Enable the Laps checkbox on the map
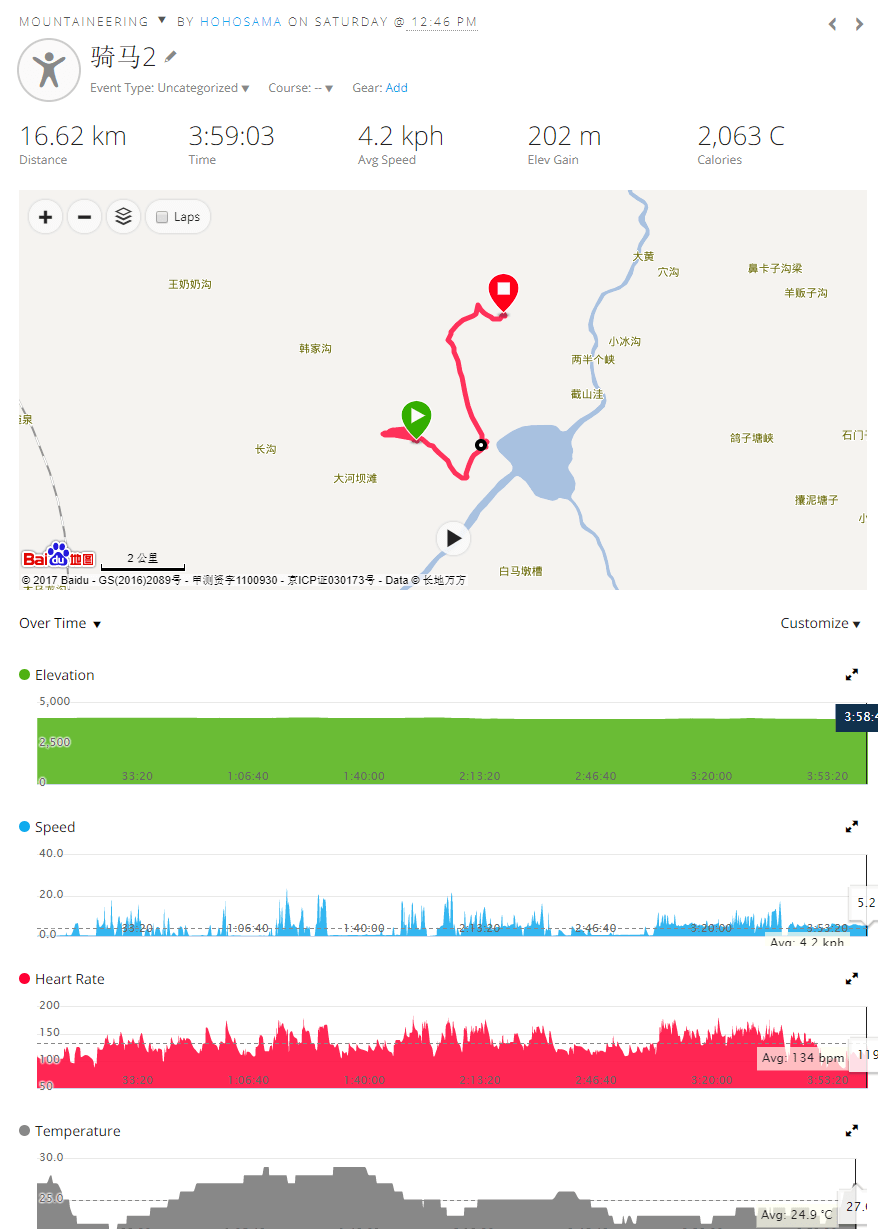 tap(162, 217)
